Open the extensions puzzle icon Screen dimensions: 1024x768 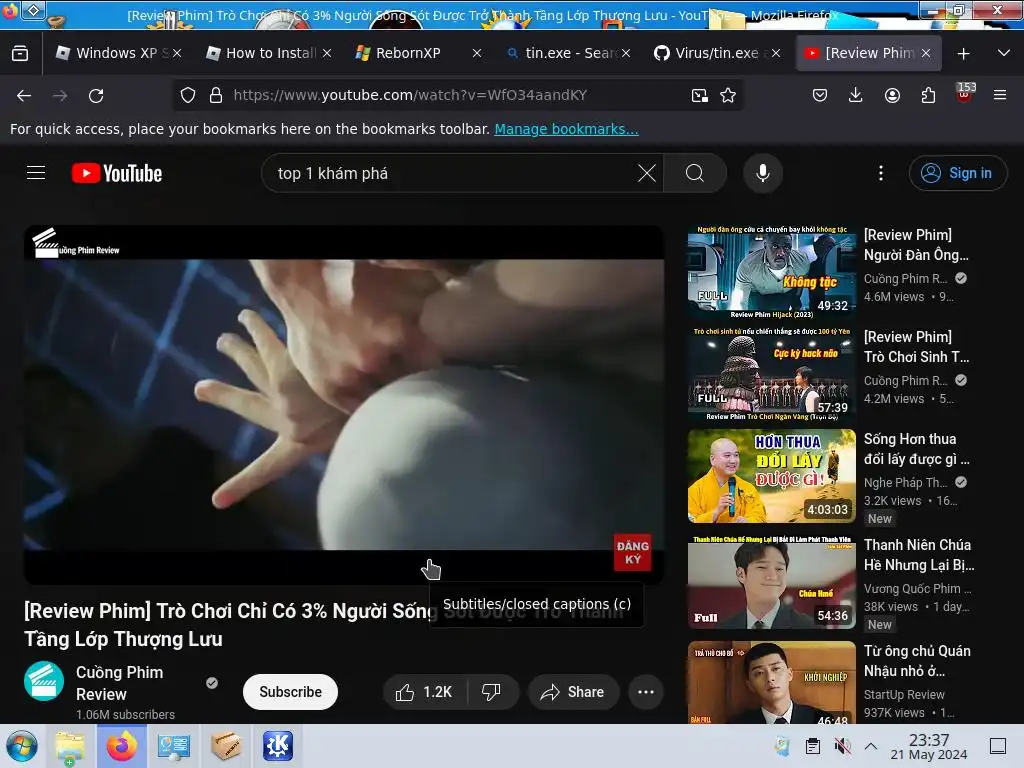[928, 95]
